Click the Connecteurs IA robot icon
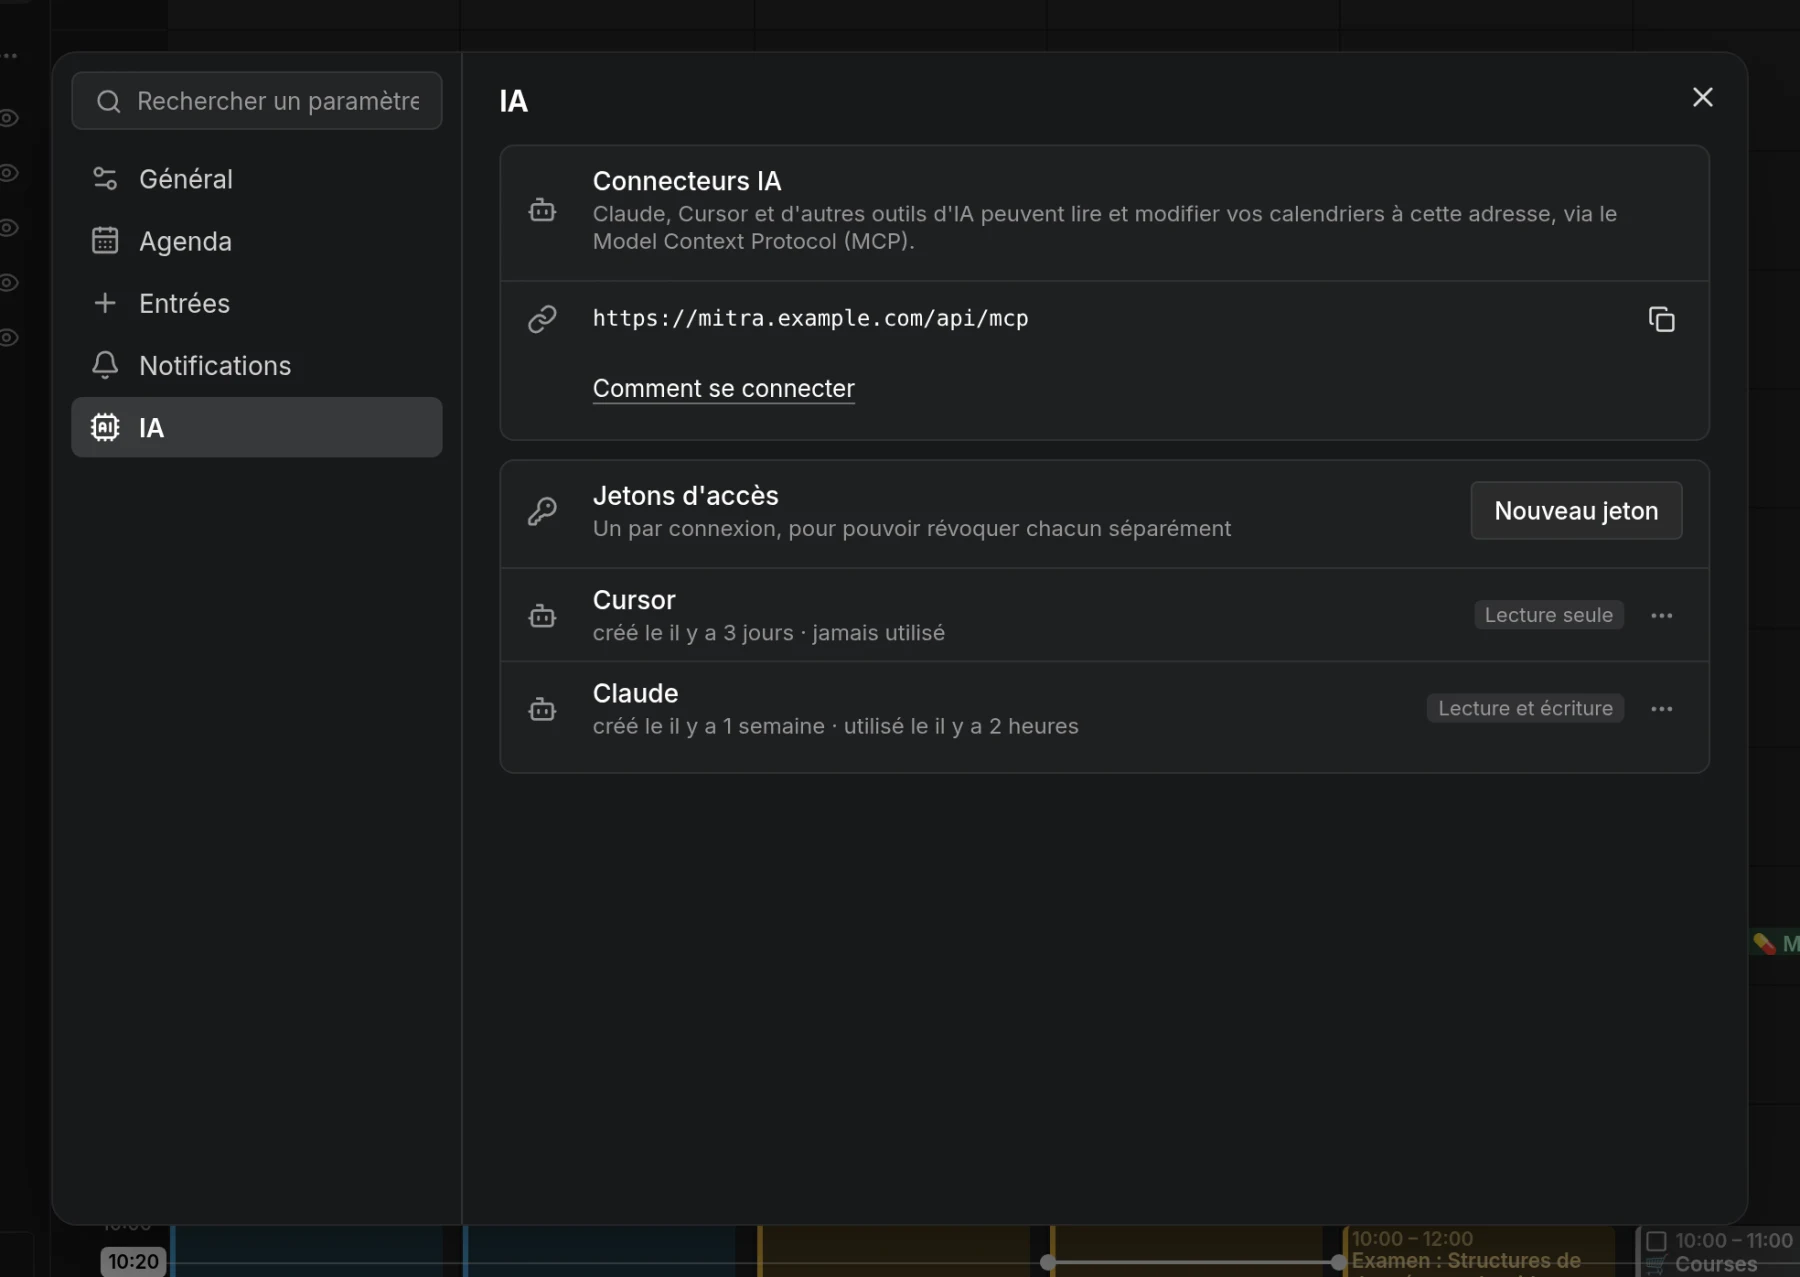This screenshot has width=1800, height=1277. tap(542, 211)
